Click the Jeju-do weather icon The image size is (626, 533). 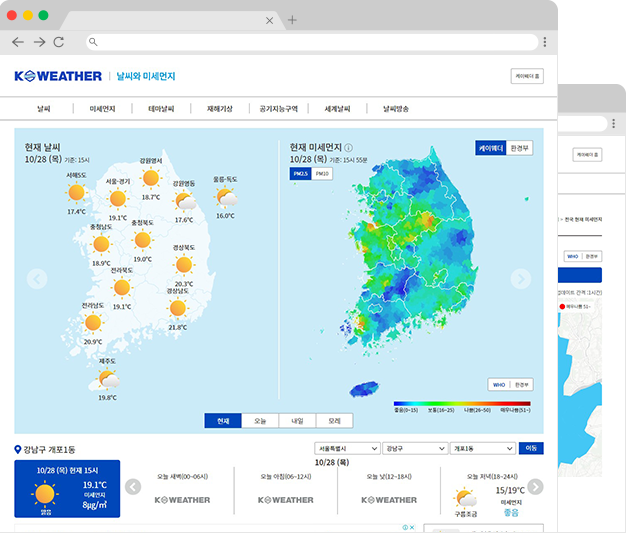pos(105,380)
